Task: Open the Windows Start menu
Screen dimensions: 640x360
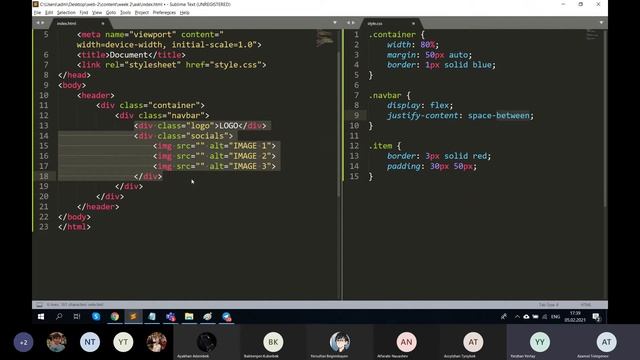Action: tap(41, 317)
